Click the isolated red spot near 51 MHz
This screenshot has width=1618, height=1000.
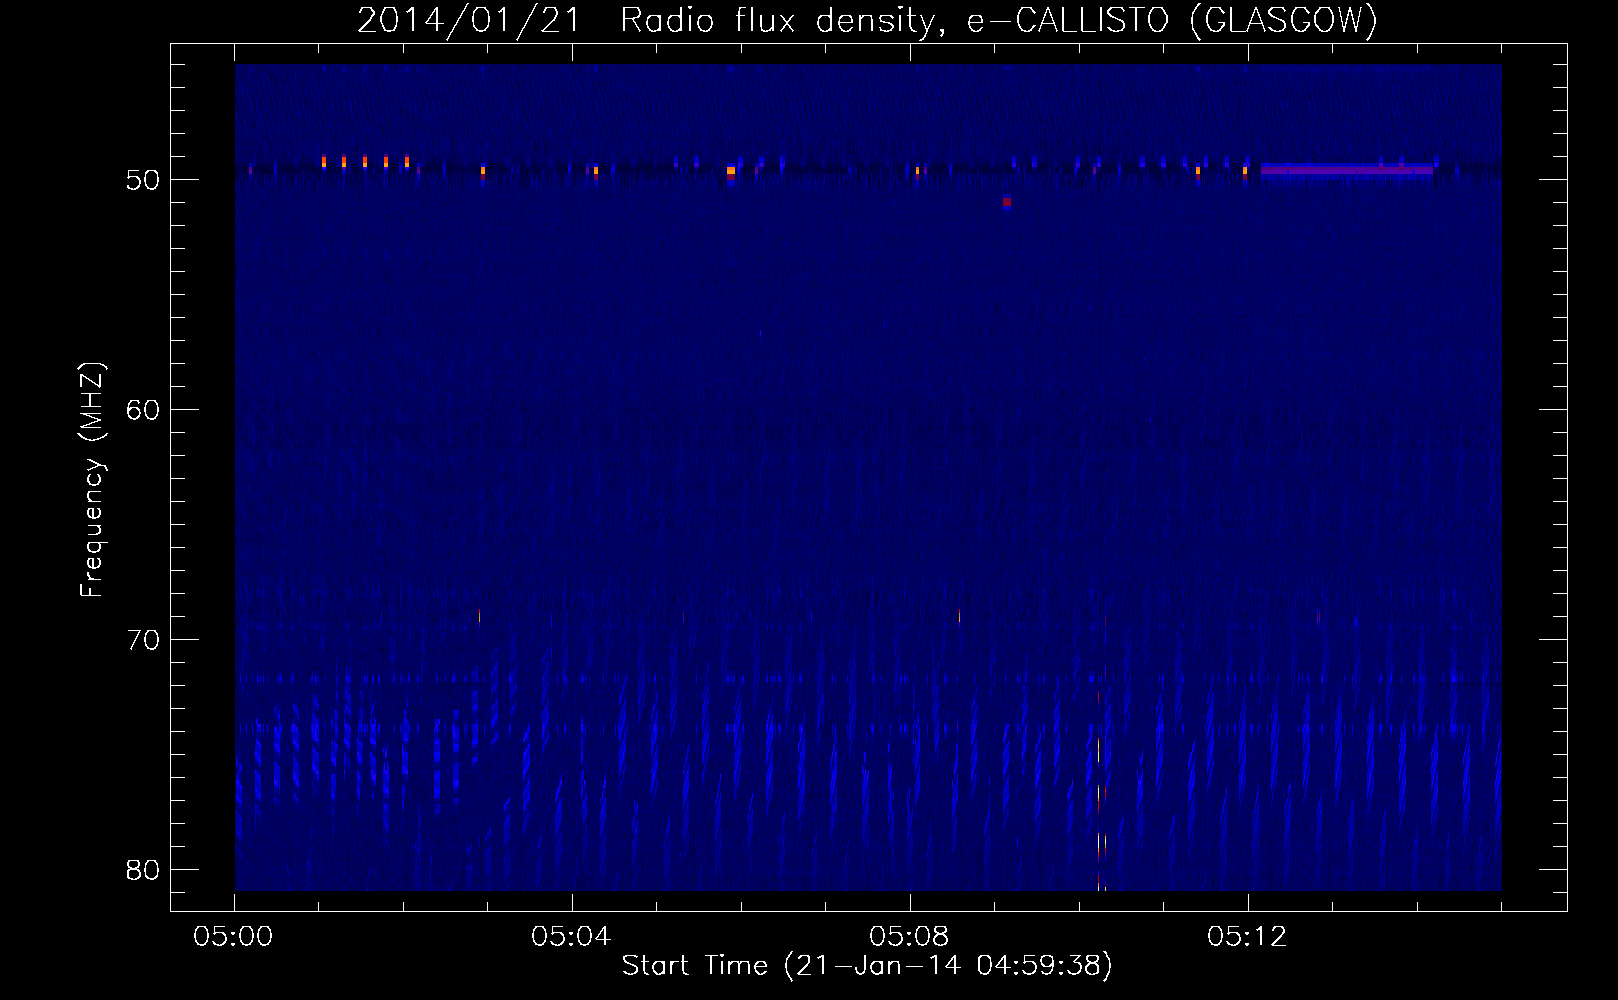pyautogui.click(x=1007, y=202)
